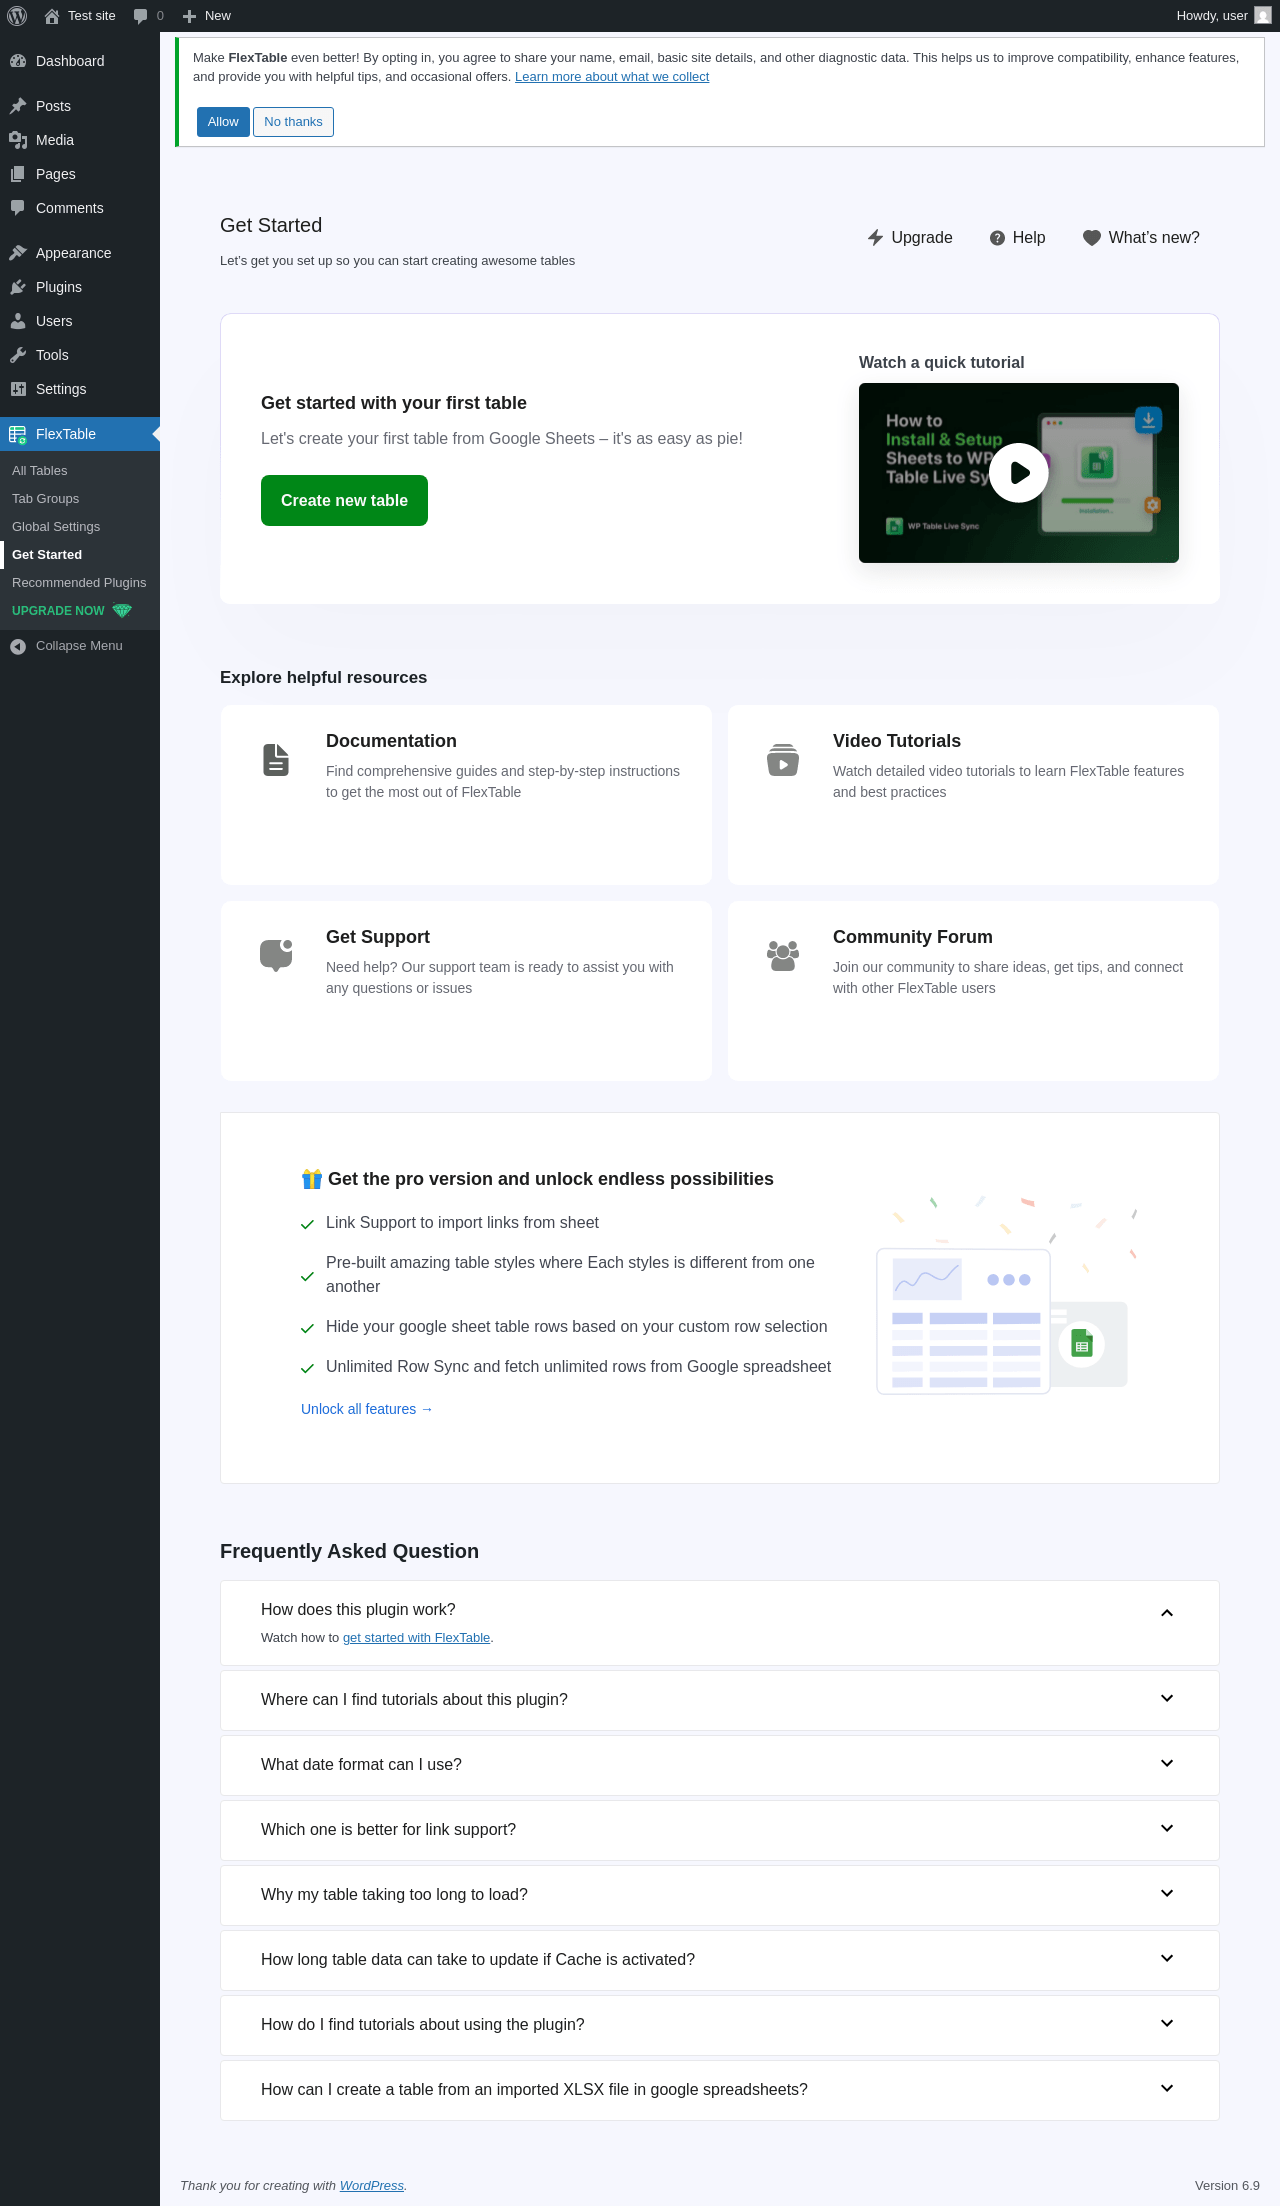1280x2206 pixels.
Task: Click the Posts pushpin icon
Action: click(x=18, y=106)
